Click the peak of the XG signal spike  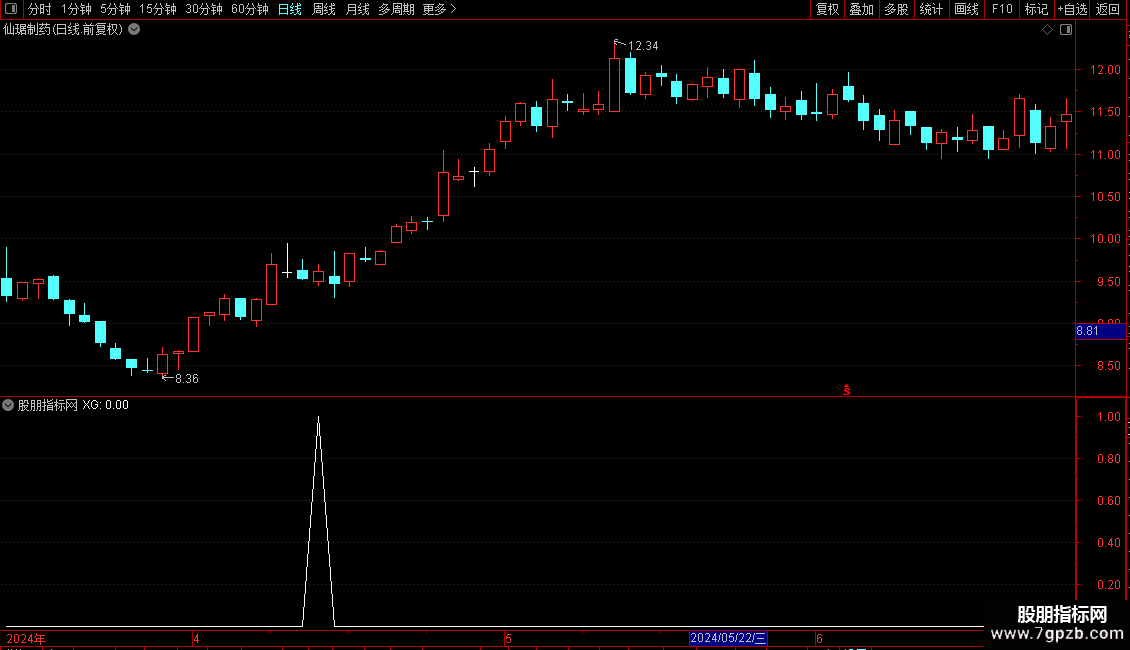pos(319,418)
